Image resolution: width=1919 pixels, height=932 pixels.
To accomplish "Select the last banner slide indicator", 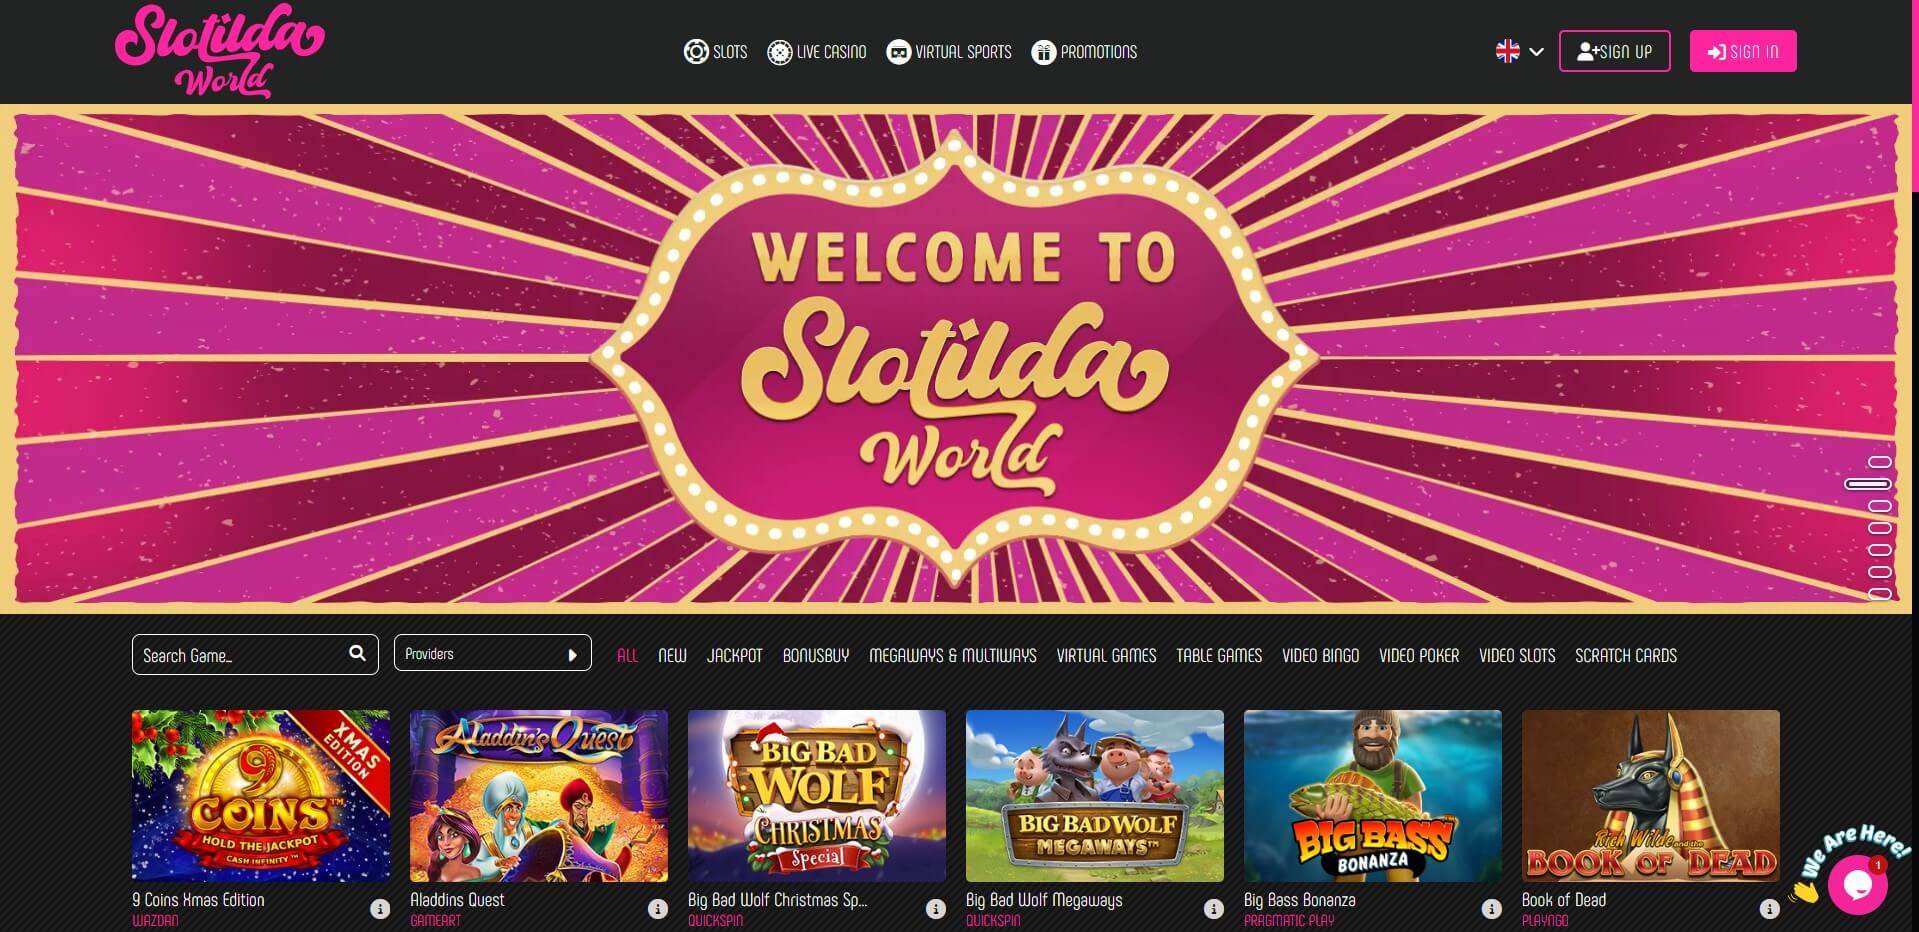I will click(x=1880, y=594).
